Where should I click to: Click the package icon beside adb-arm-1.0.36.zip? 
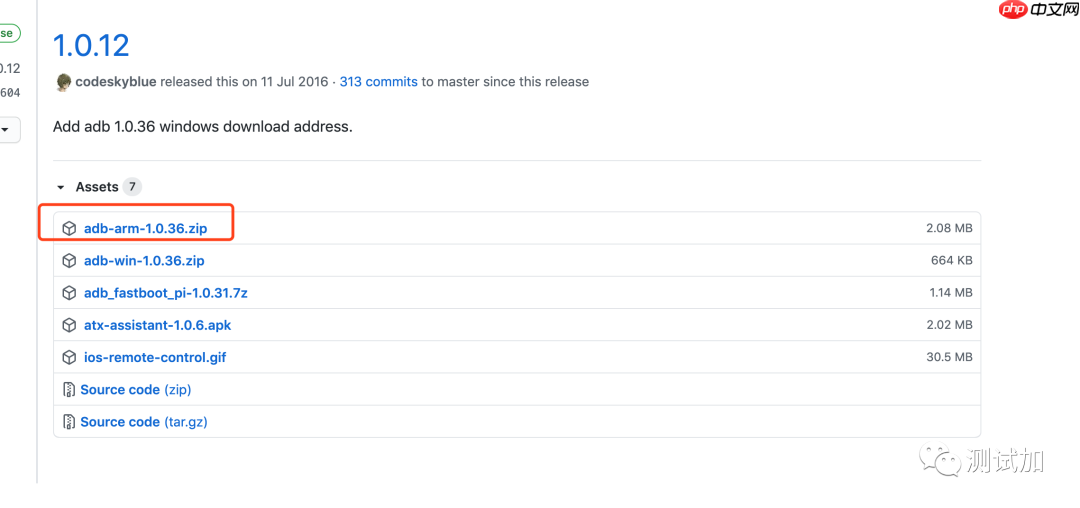click(69, 229)
